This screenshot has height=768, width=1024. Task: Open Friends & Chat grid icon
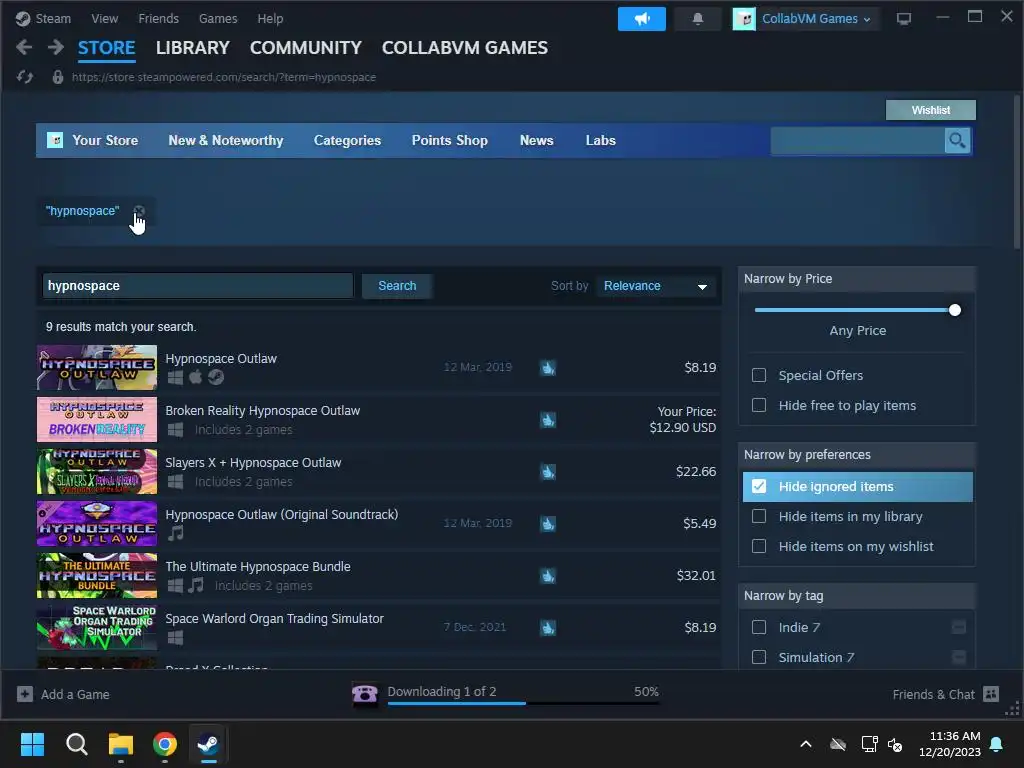(x=991, y=694)
